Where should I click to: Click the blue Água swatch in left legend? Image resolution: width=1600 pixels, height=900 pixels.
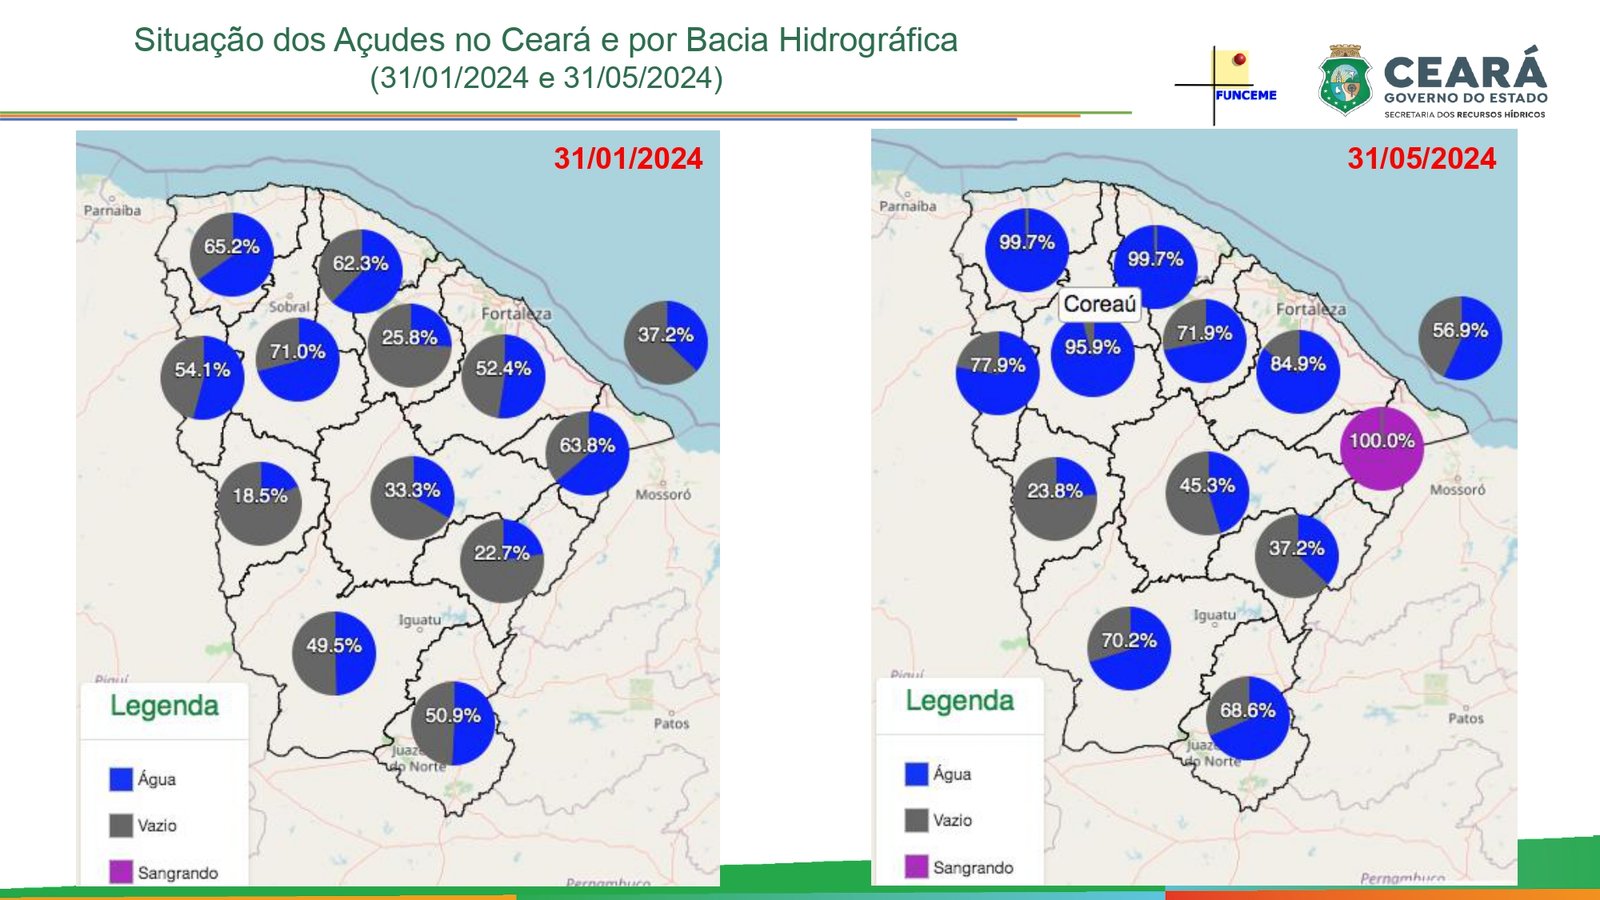121,779
